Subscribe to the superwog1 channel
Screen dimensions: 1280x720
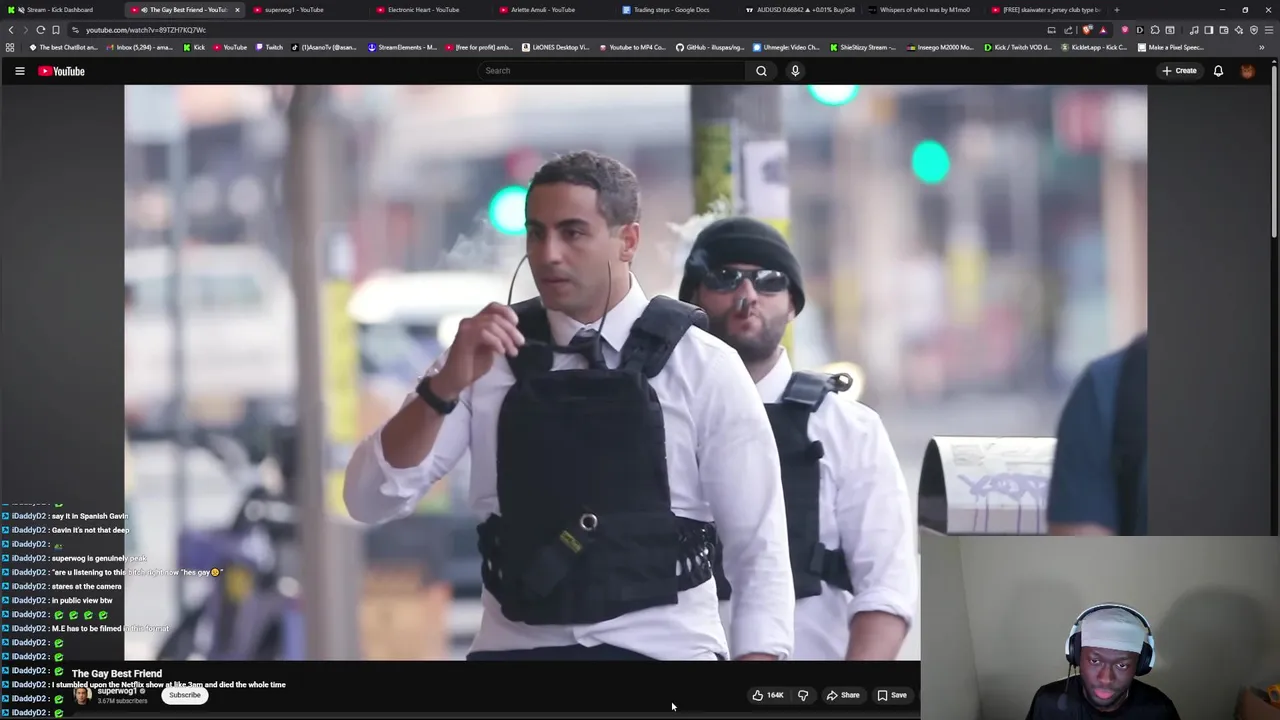(184, 695)
